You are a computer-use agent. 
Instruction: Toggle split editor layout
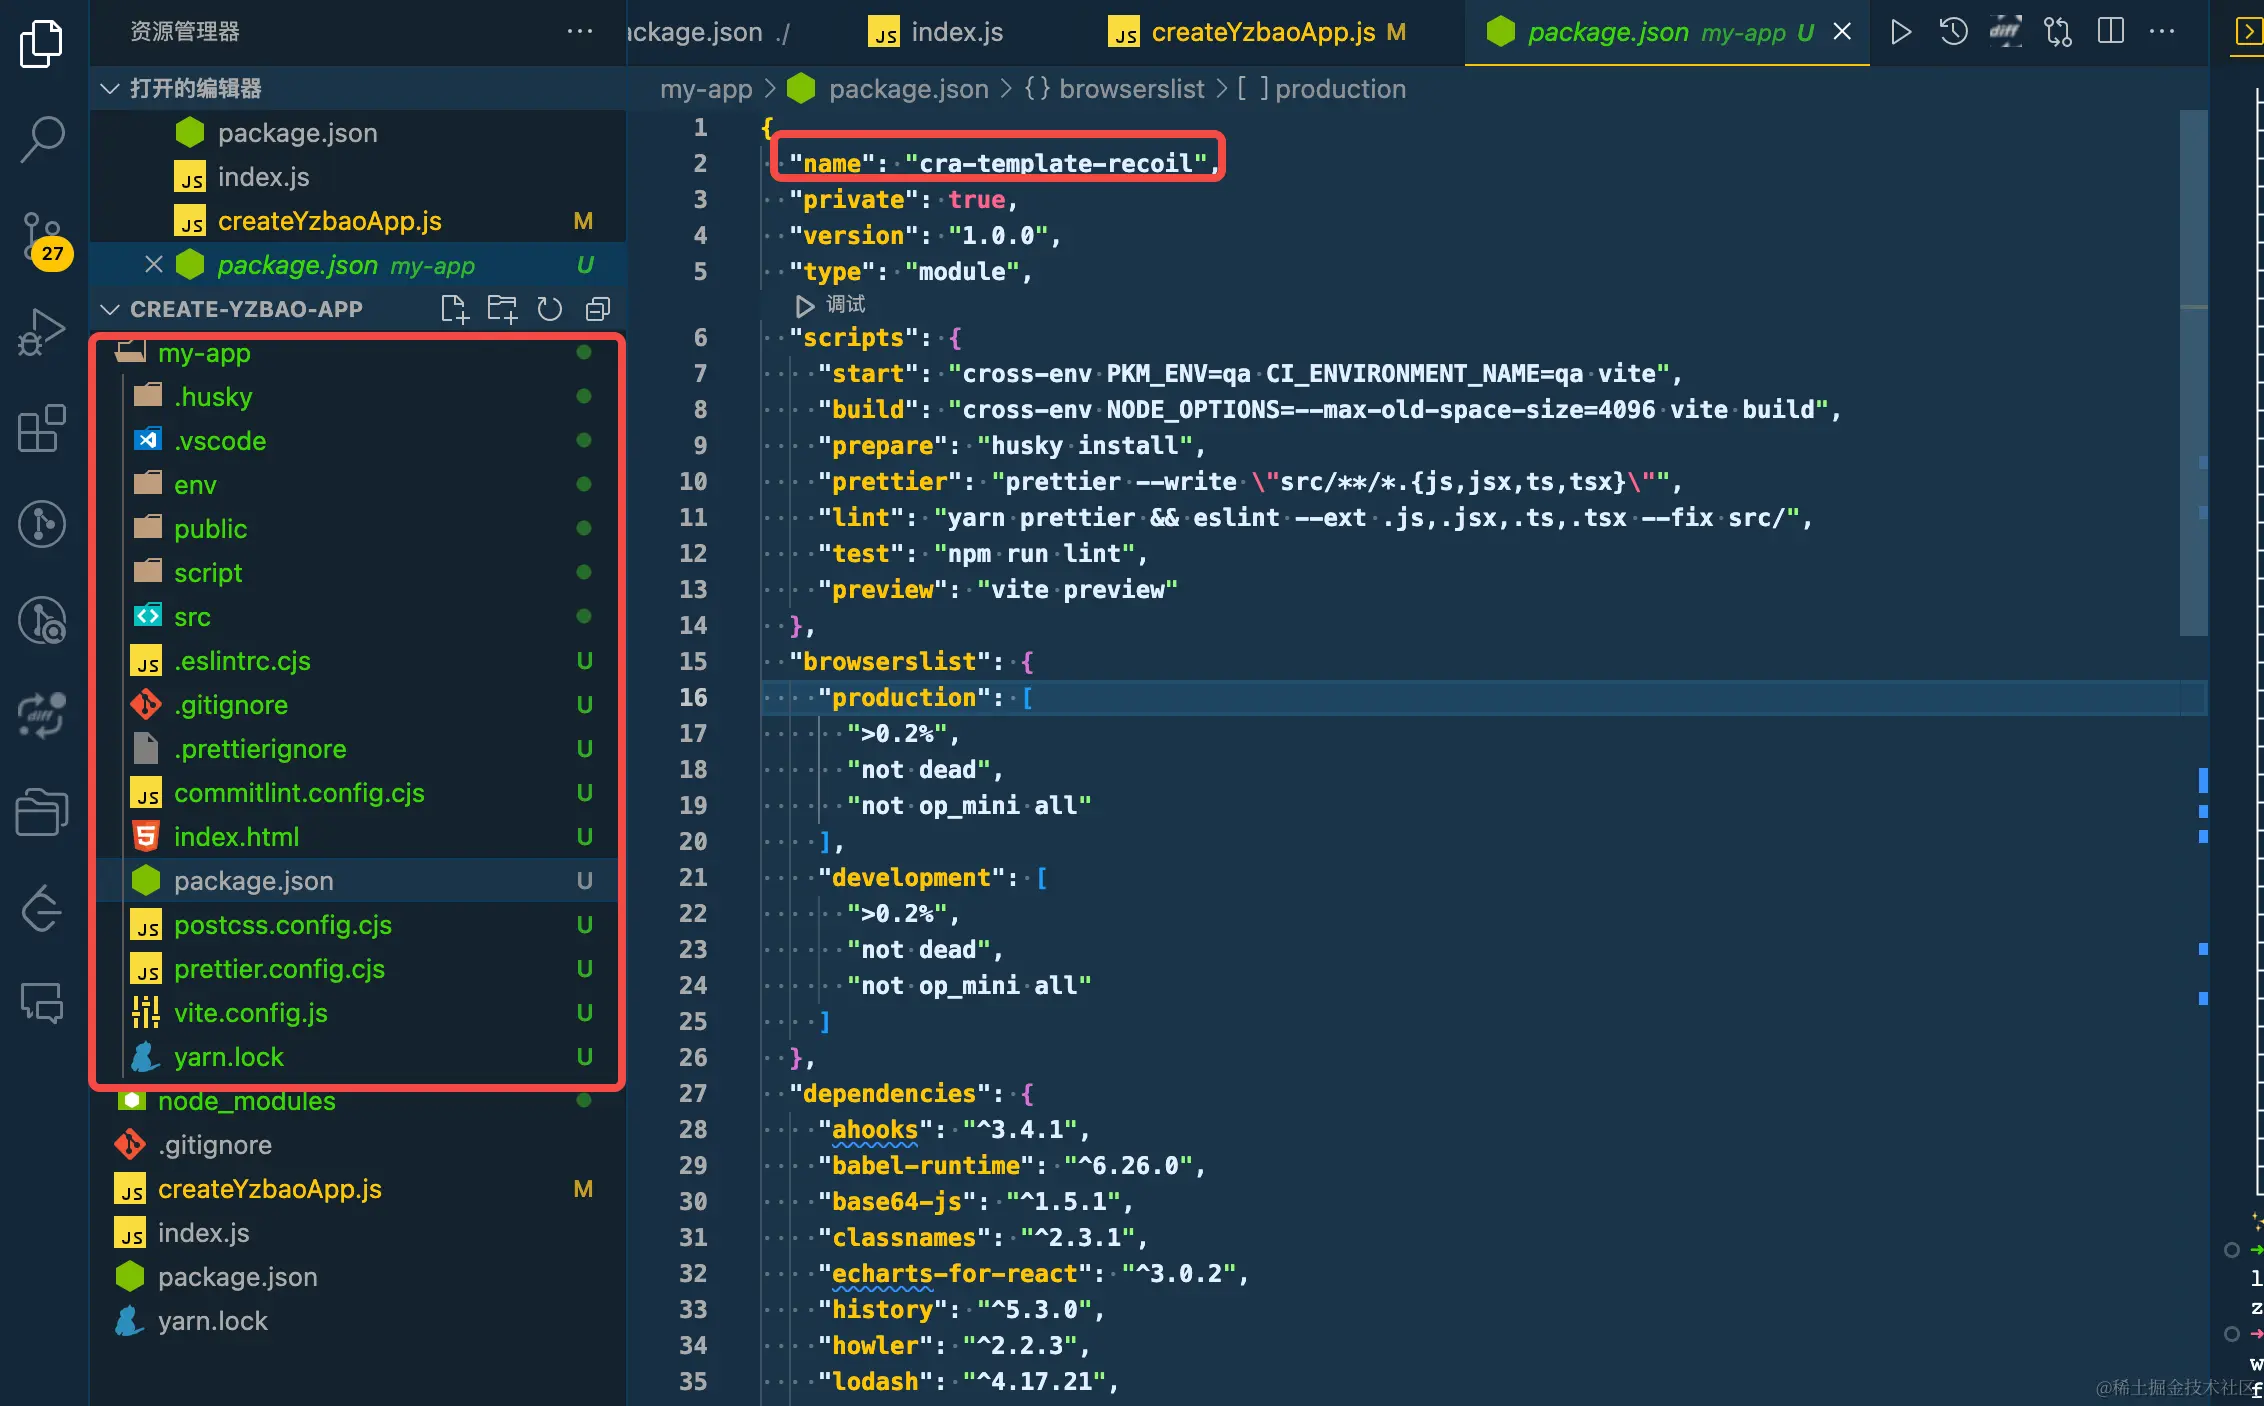(2110, 32)
